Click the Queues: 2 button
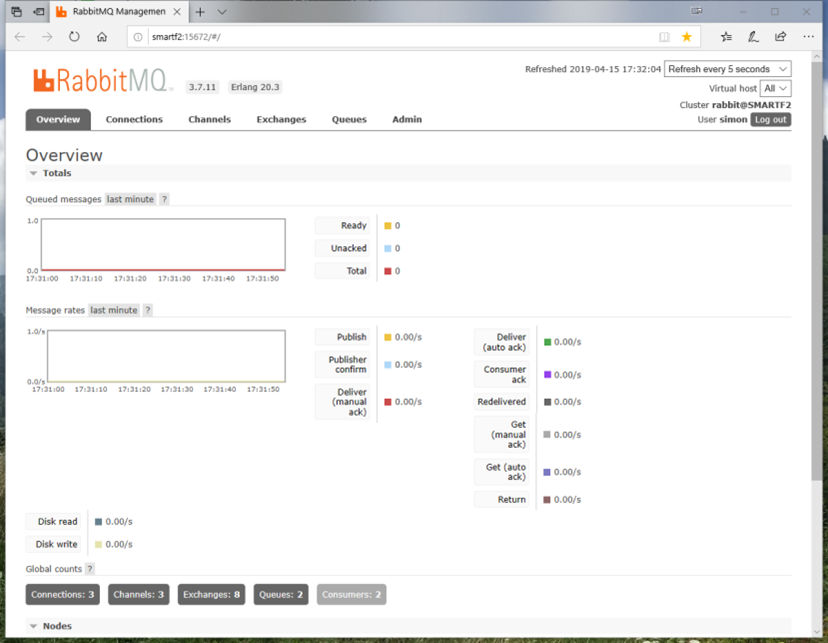This screenshot has height=643, width=828. [281, 594]
